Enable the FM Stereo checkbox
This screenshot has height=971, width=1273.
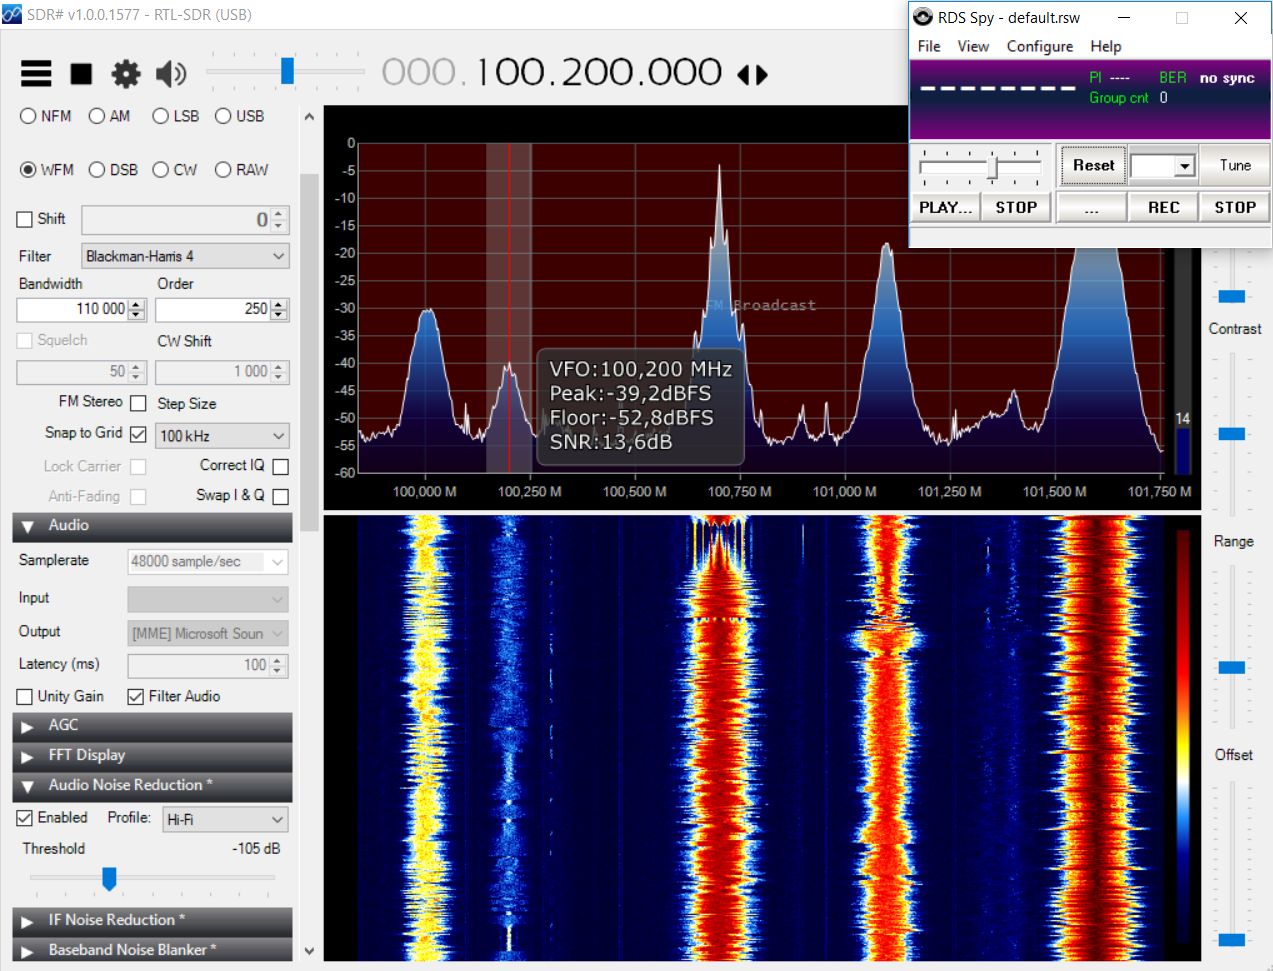pos(138,403)
